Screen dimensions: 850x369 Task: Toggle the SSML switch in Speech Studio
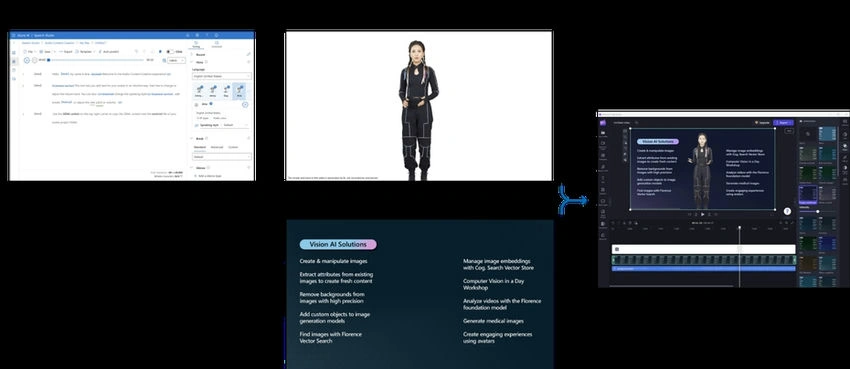(170, 51)
